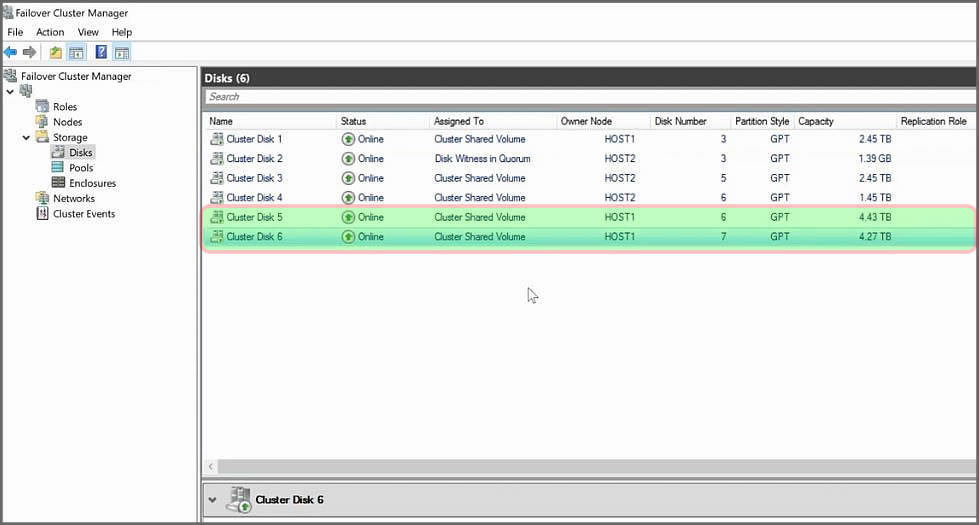
Task: Click 'Disk Witness in Quorum' cell
Action: point(483,159)
